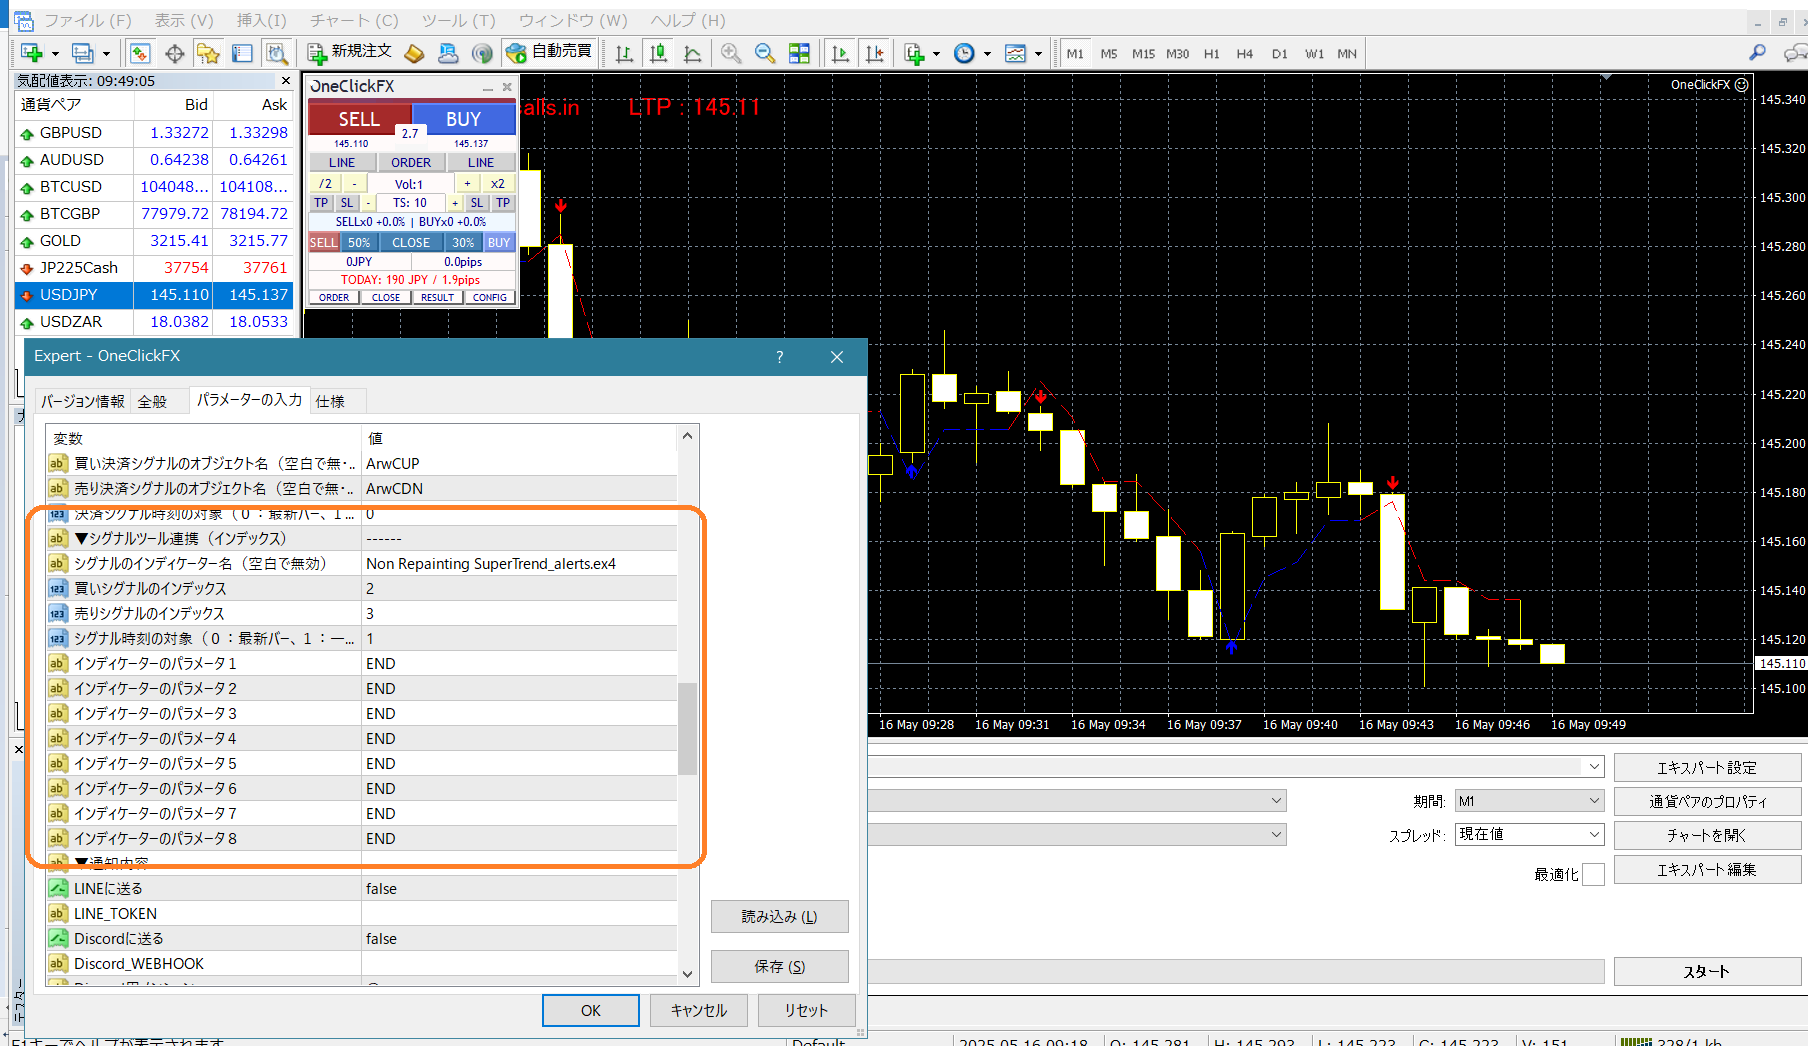
Task: Expand the indicators dropdown arrow
Action: pos(936,54)
